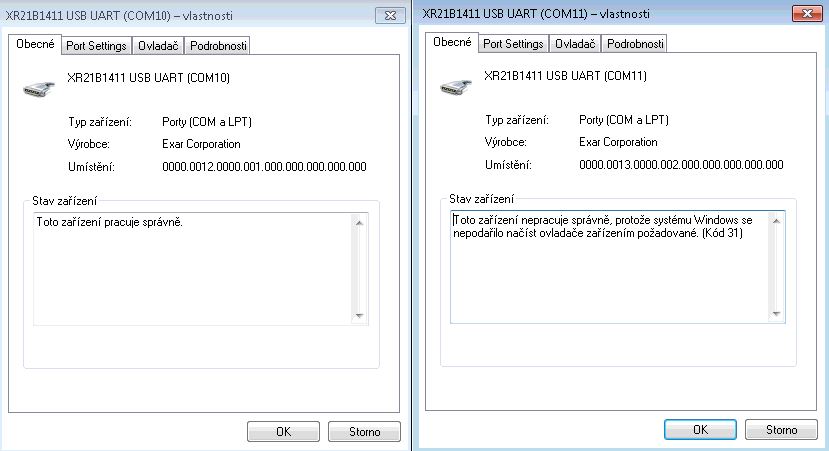
Task: Click 'Umístění:' label in COM10 window
Action: click(x=91, y=167)
